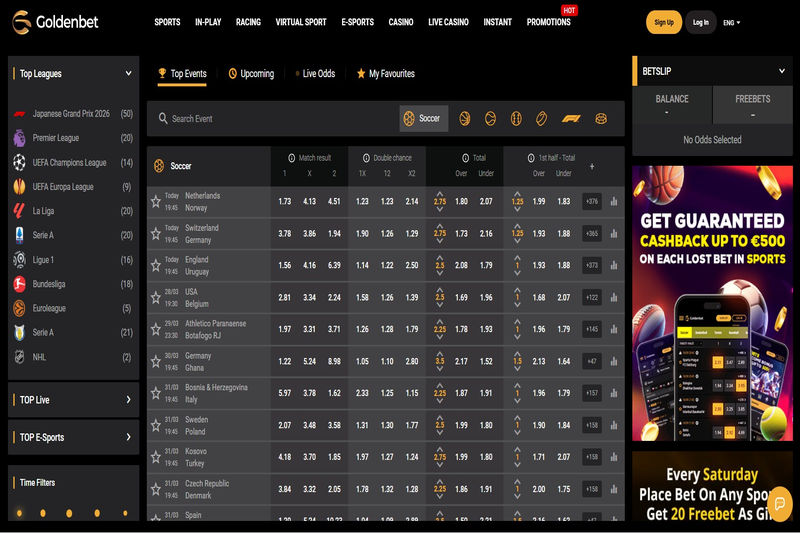Click the info icon next to Double chance
Image resolution: width=800 pixels, height=533 pixels.
click(366, 158)
